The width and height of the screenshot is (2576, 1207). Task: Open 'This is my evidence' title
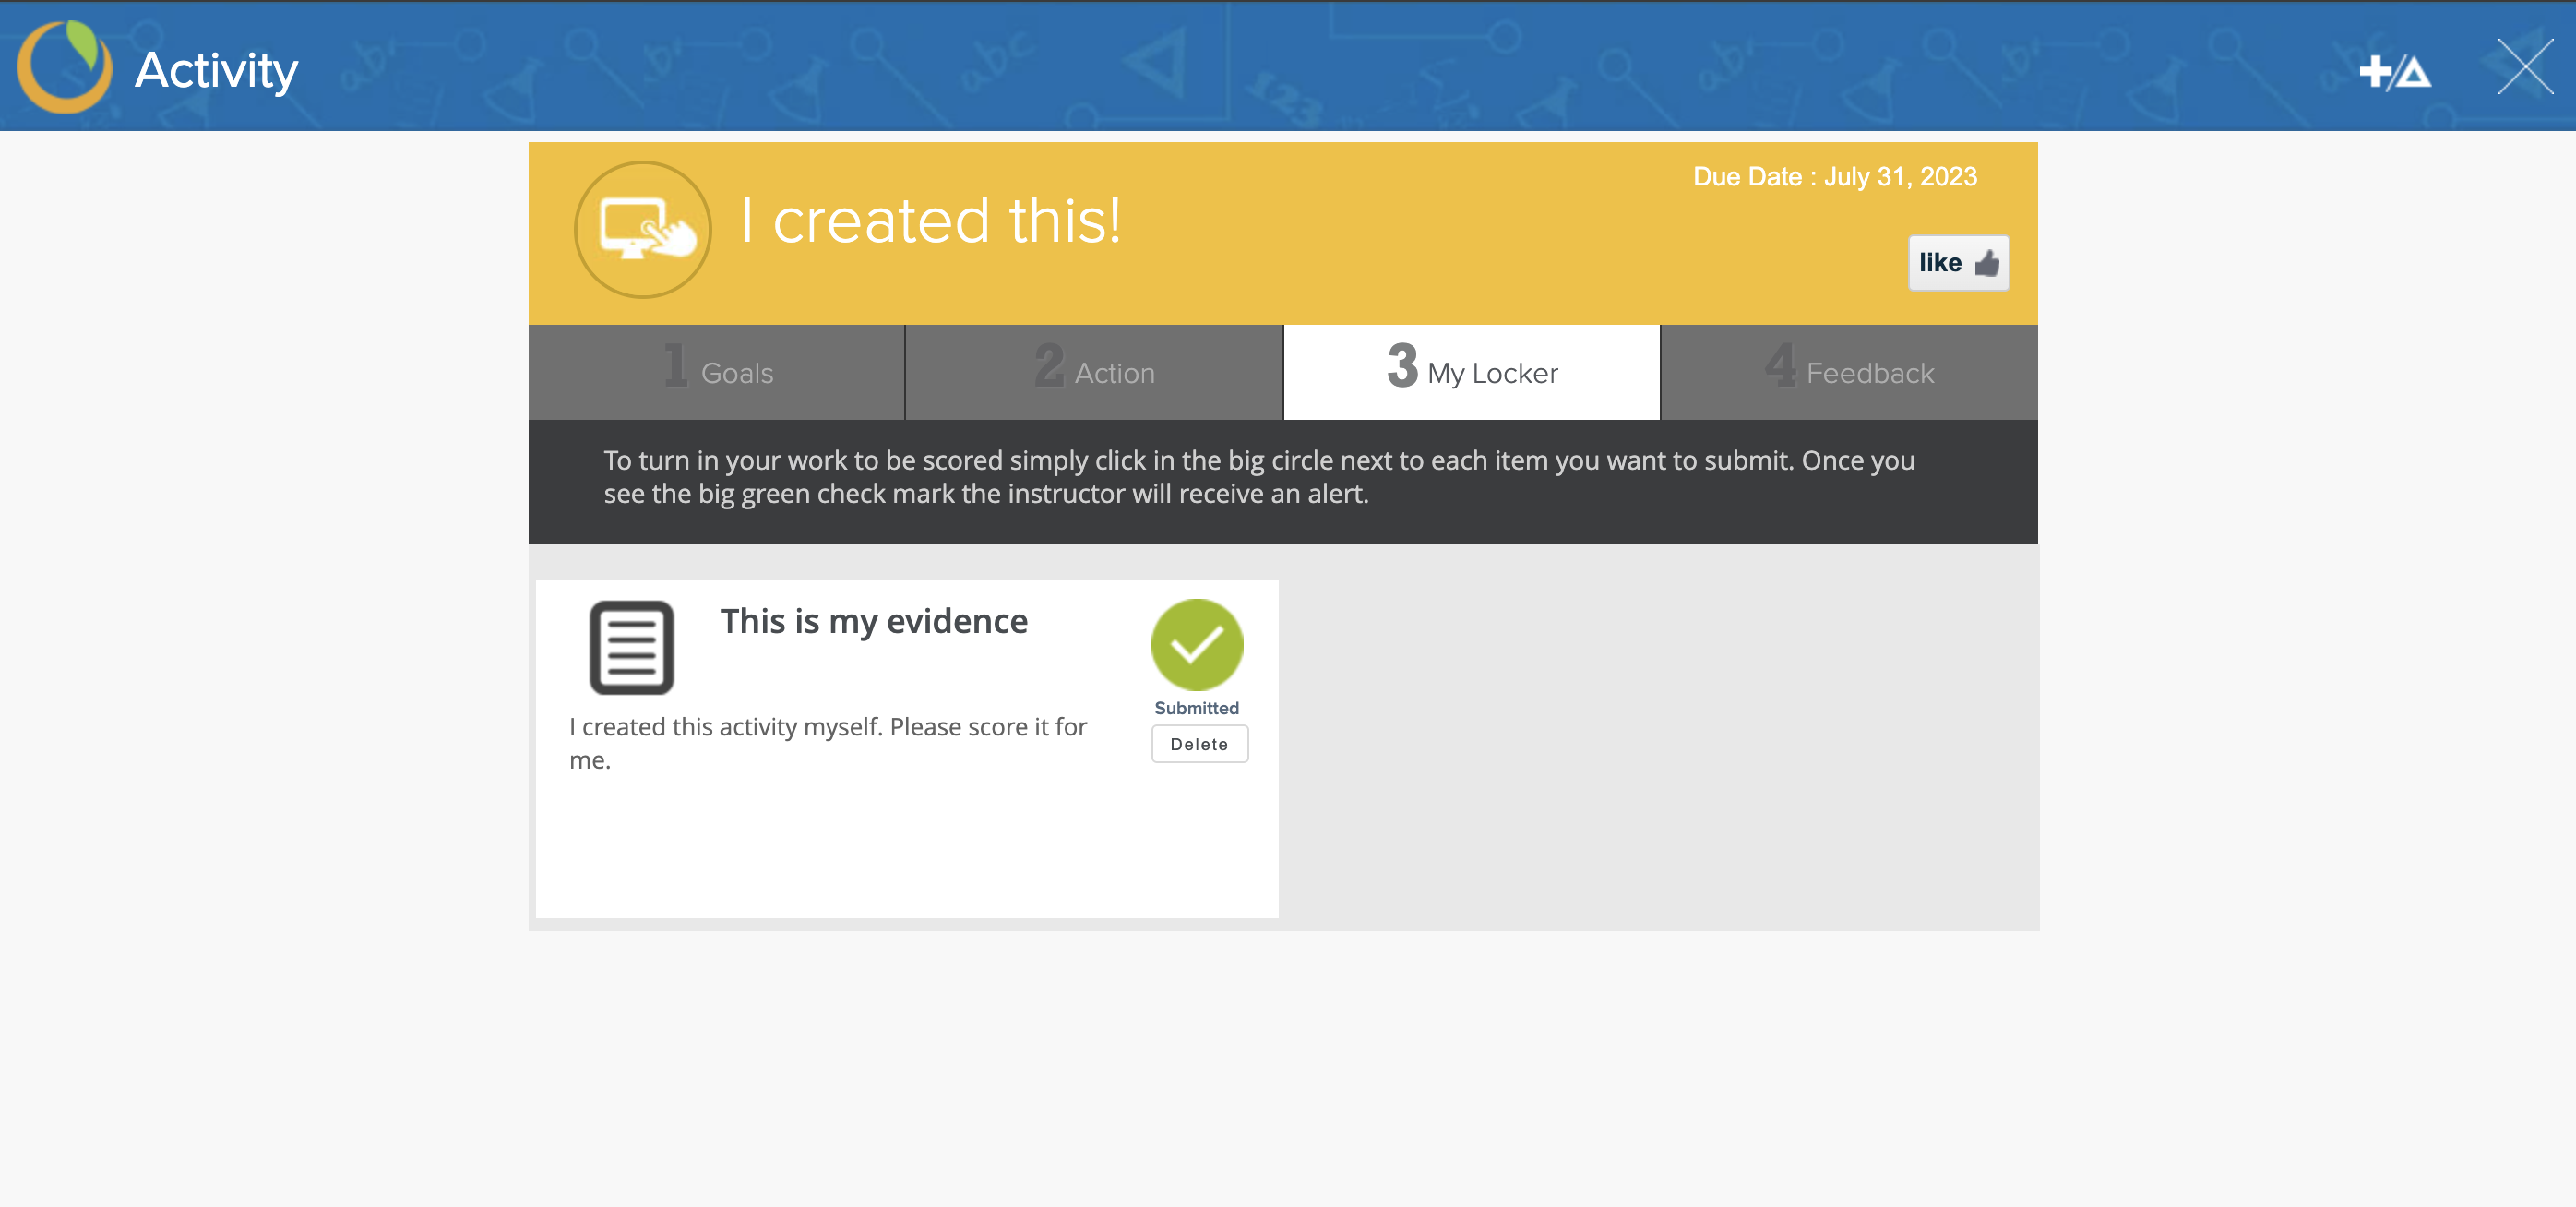873,621
